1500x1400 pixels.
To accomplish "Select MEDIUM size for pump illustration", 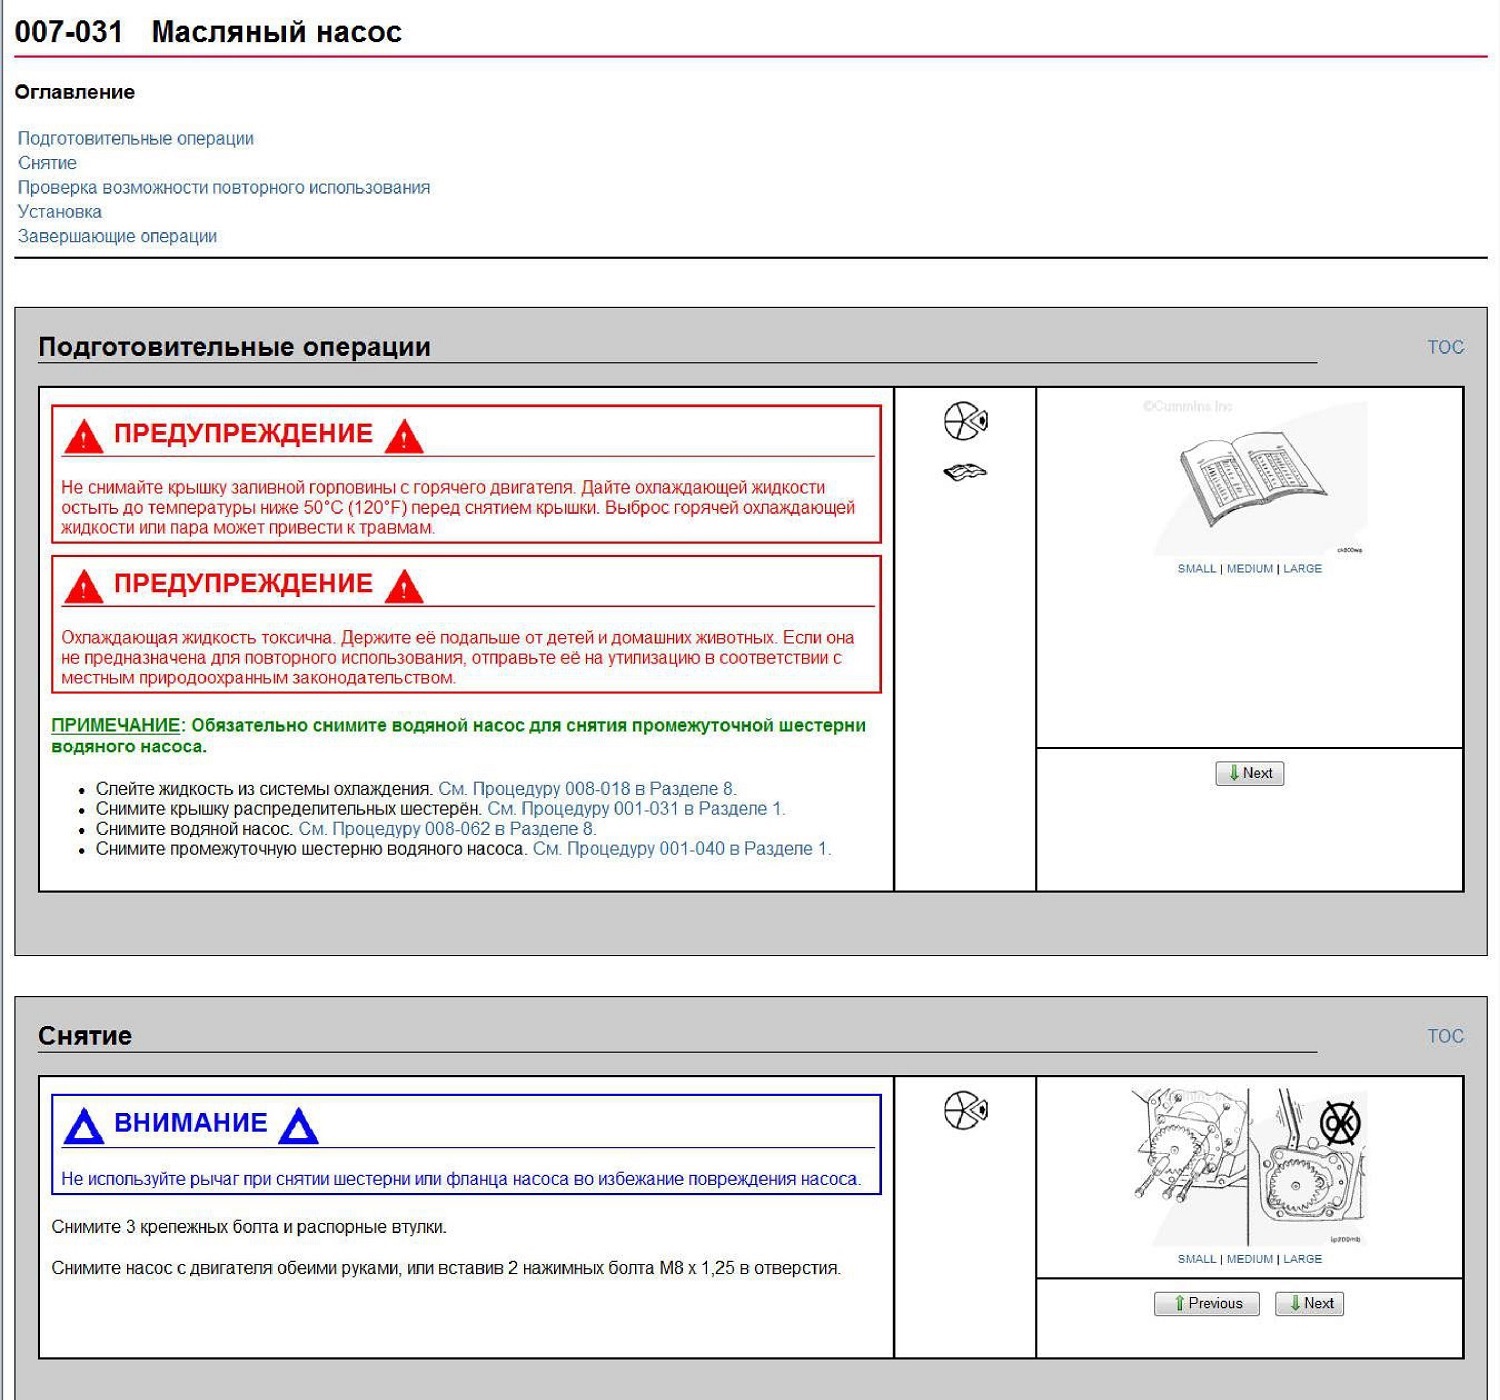I will (x=1250, y=1259).
